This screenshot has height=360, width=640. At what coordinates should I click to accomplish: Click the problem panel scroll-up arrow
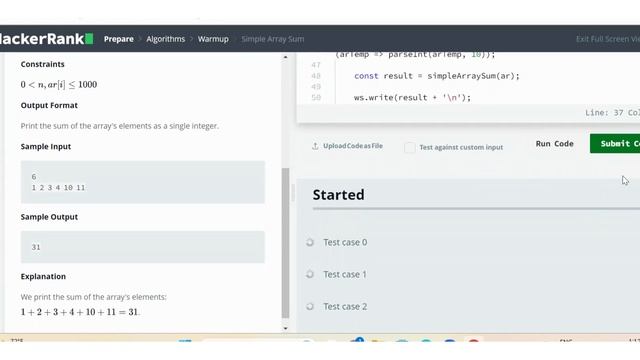285,57
